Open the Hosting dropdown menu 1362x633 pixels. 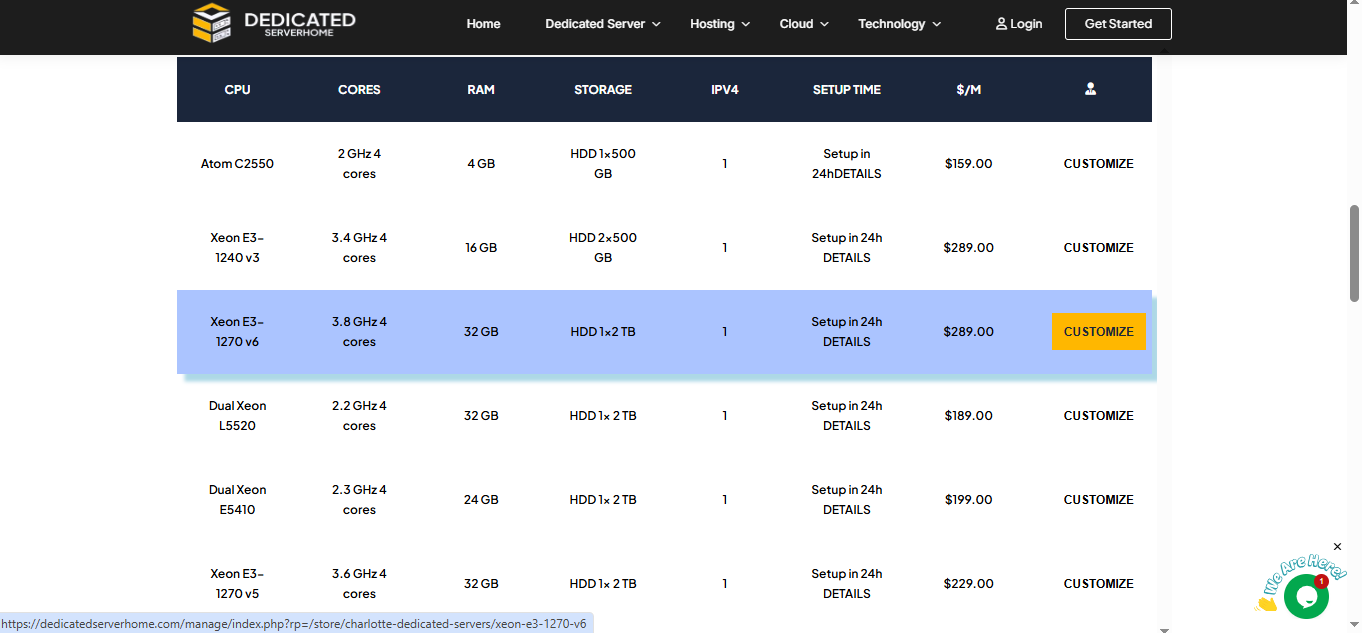tap(720, 24)
